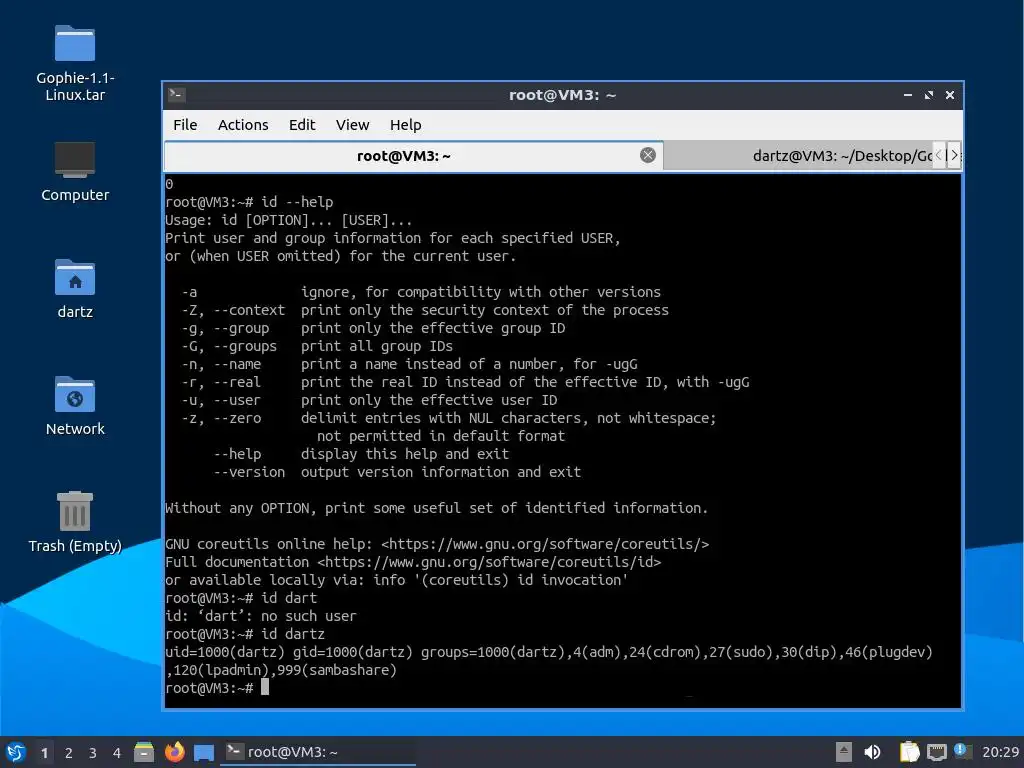Switch to workspace 1
Viewport: 1024px width, 768px height.
click(x=44, y=753)
